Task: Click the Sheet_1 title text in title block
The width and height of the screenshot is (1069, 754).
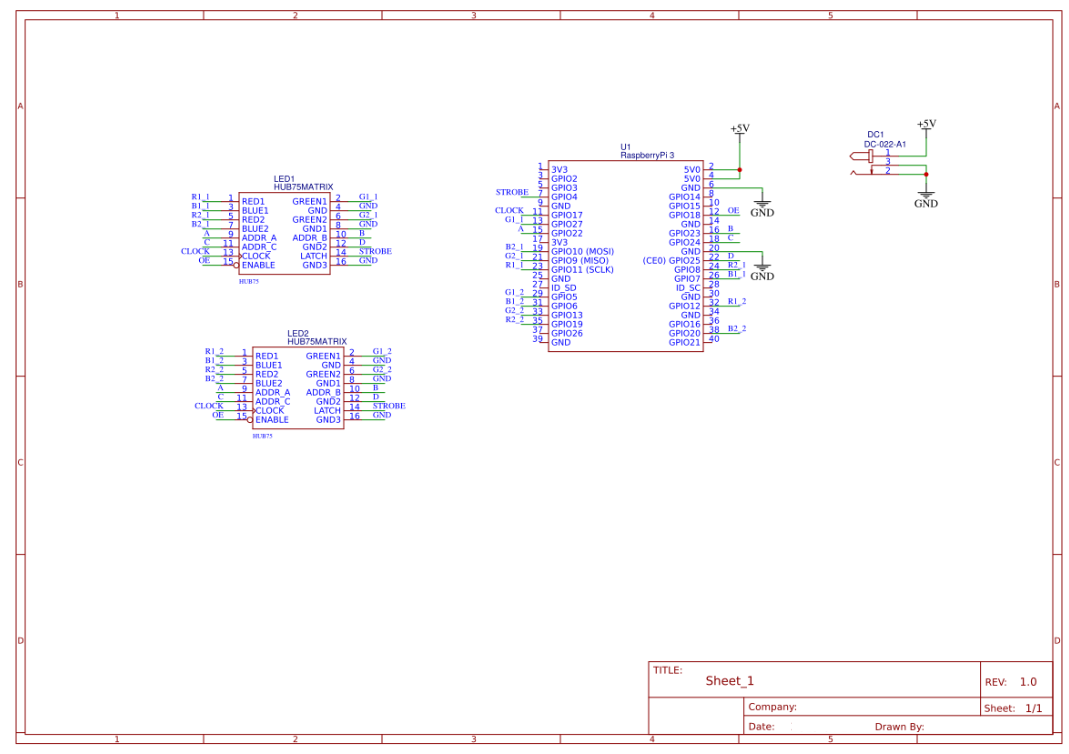Action: 731,681
